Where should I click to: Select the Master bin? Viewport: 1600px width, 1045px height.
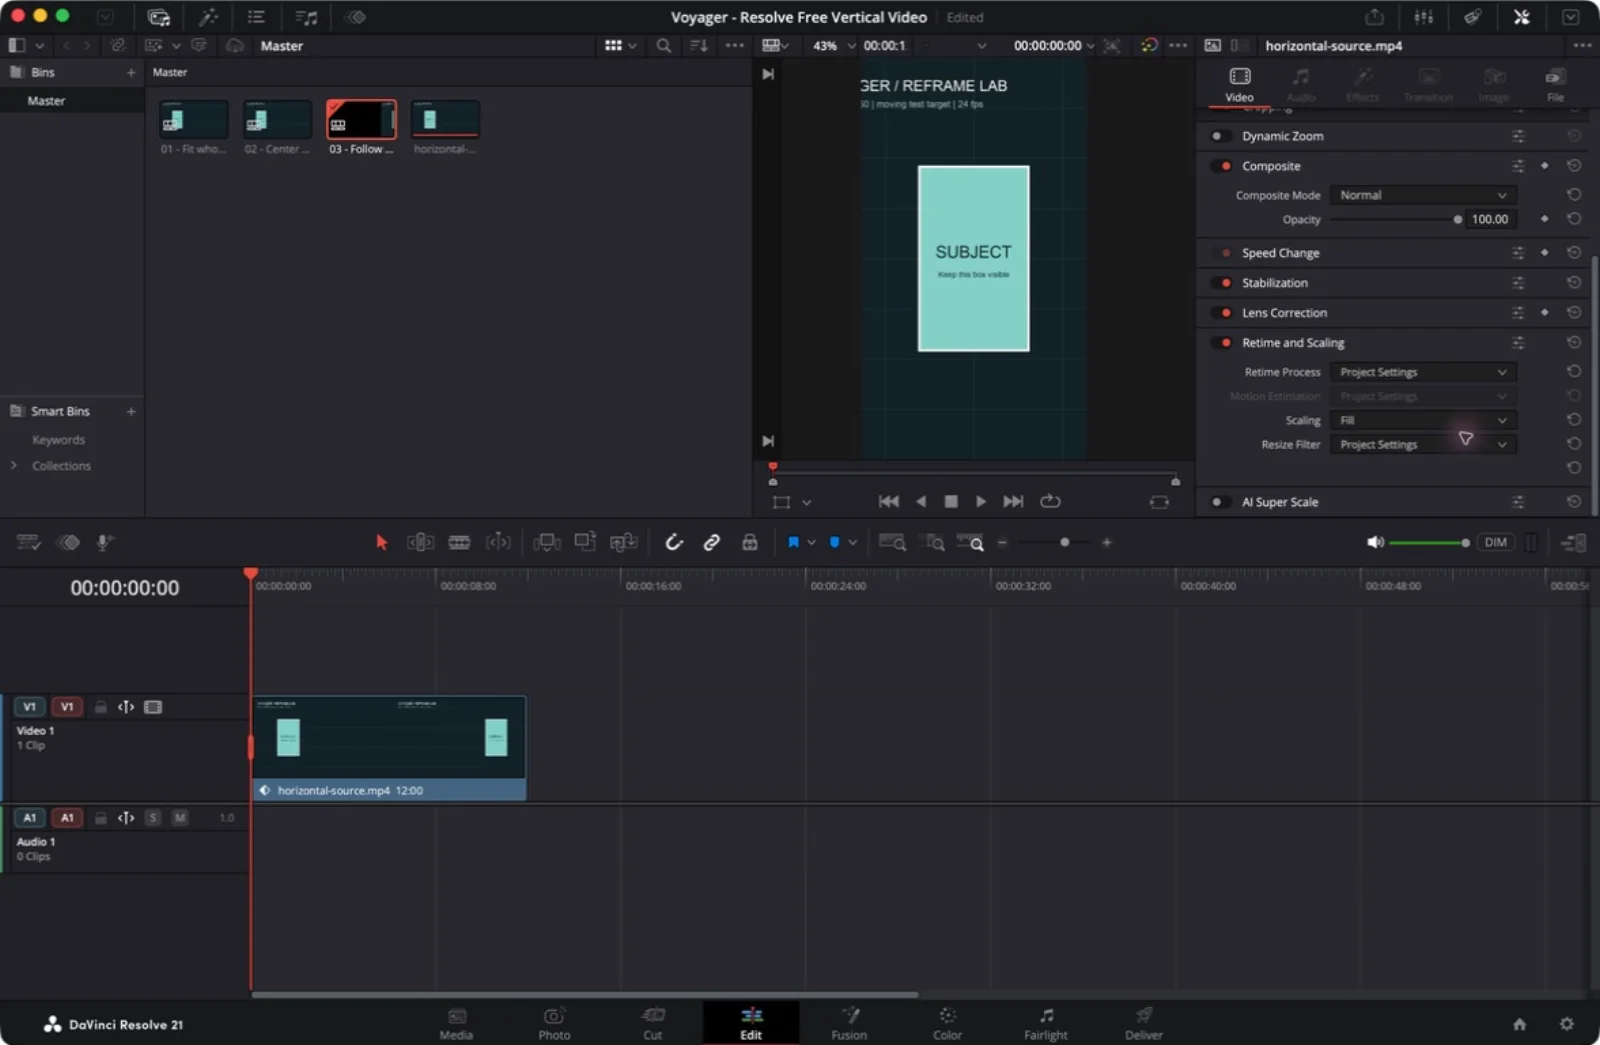[x=46, y=101]
